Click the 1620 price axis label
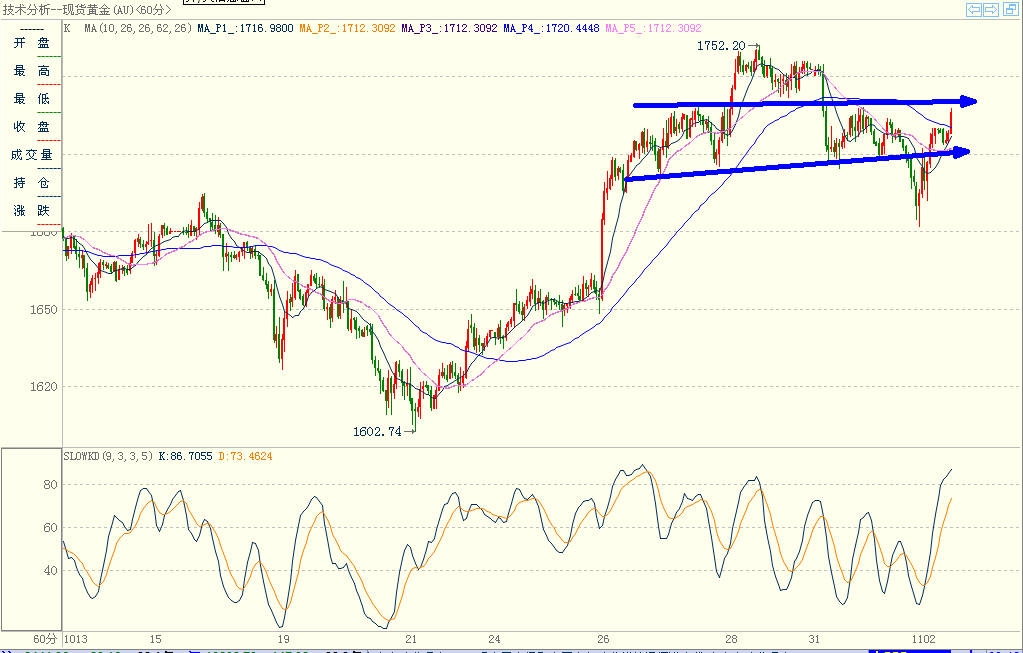 tap(43, 387)
